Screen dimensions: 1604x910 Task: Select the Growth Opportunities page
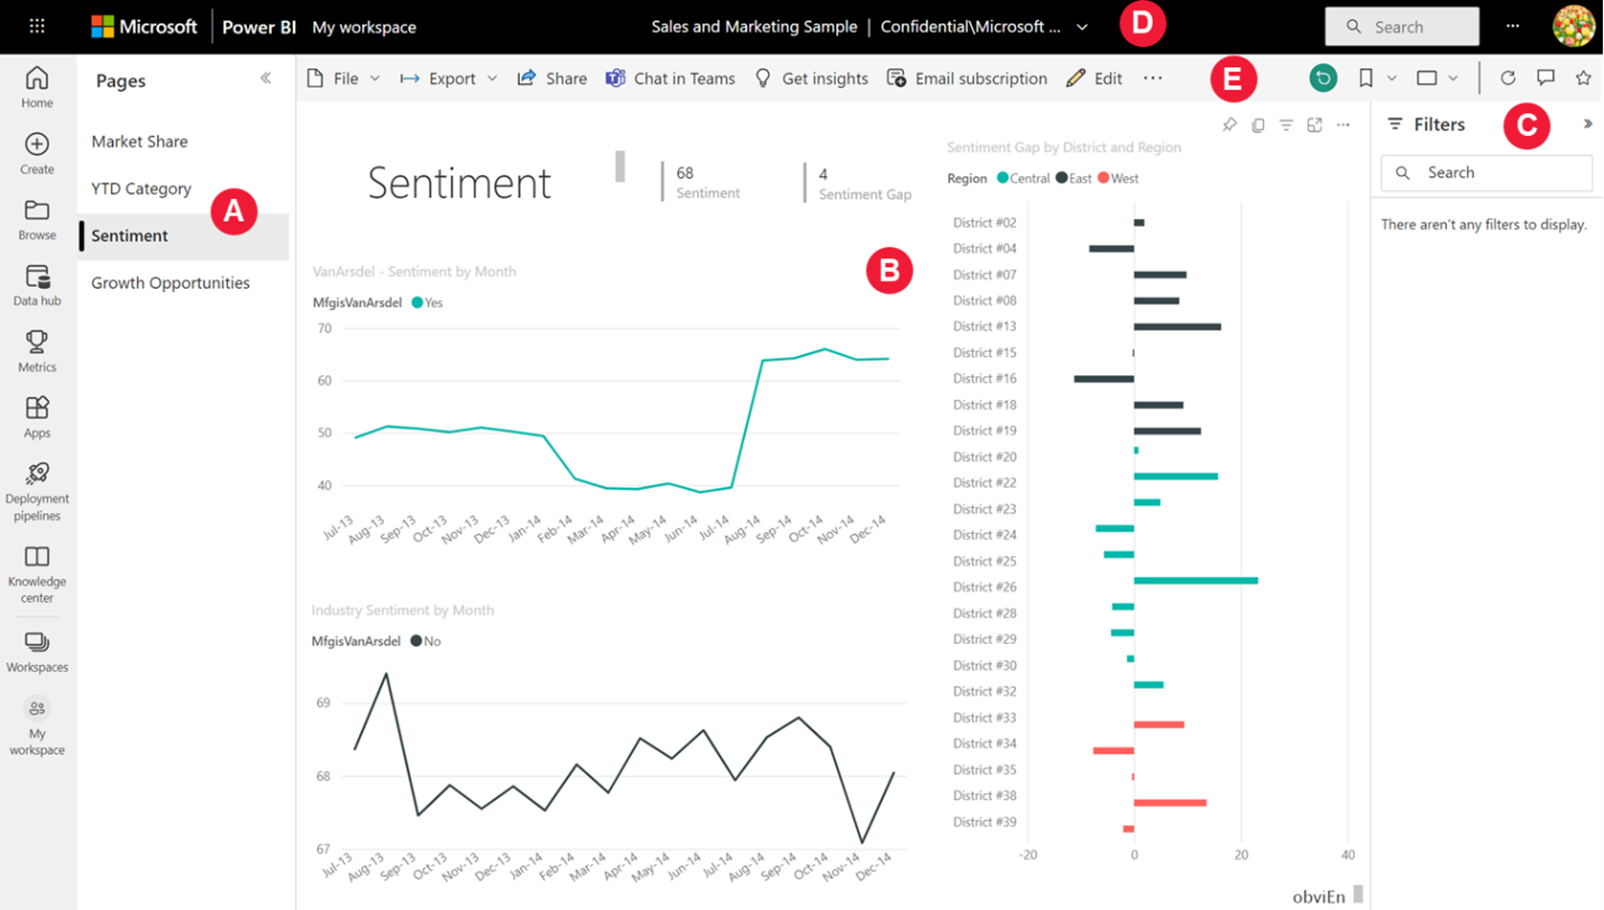click(171, 283)
